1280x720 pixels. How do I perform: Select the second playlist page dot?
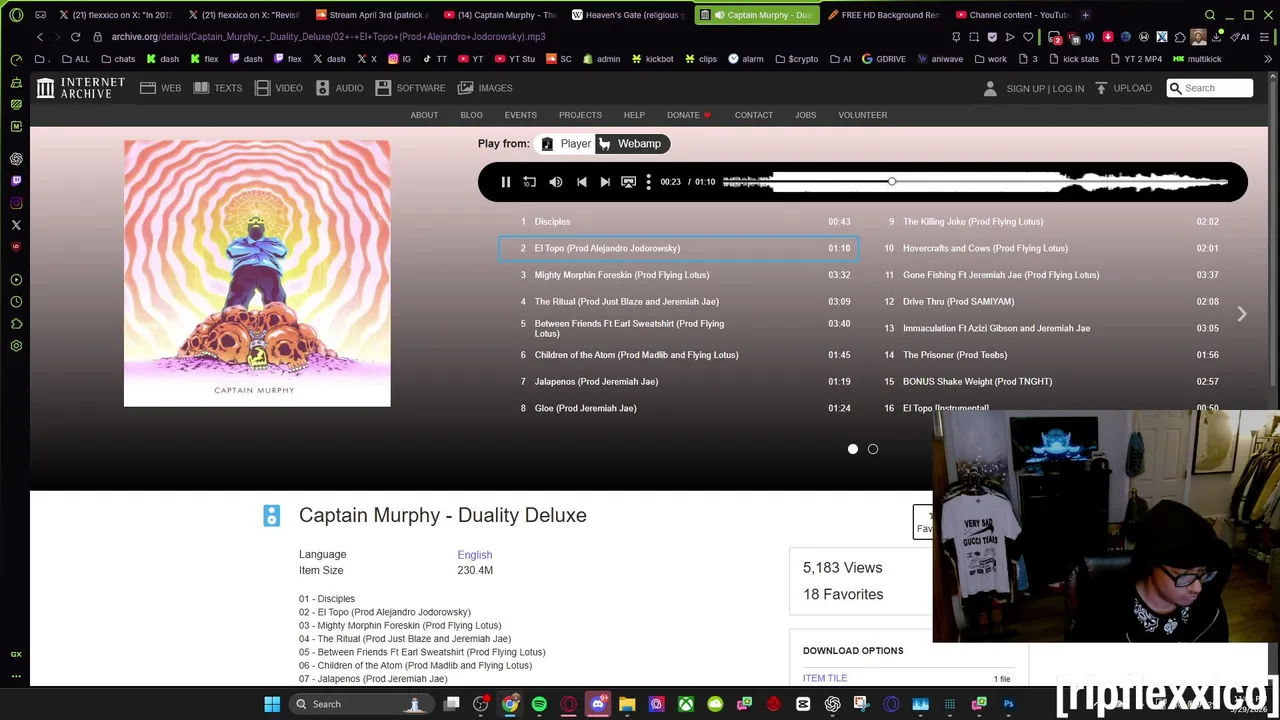(x=873, y=449)
